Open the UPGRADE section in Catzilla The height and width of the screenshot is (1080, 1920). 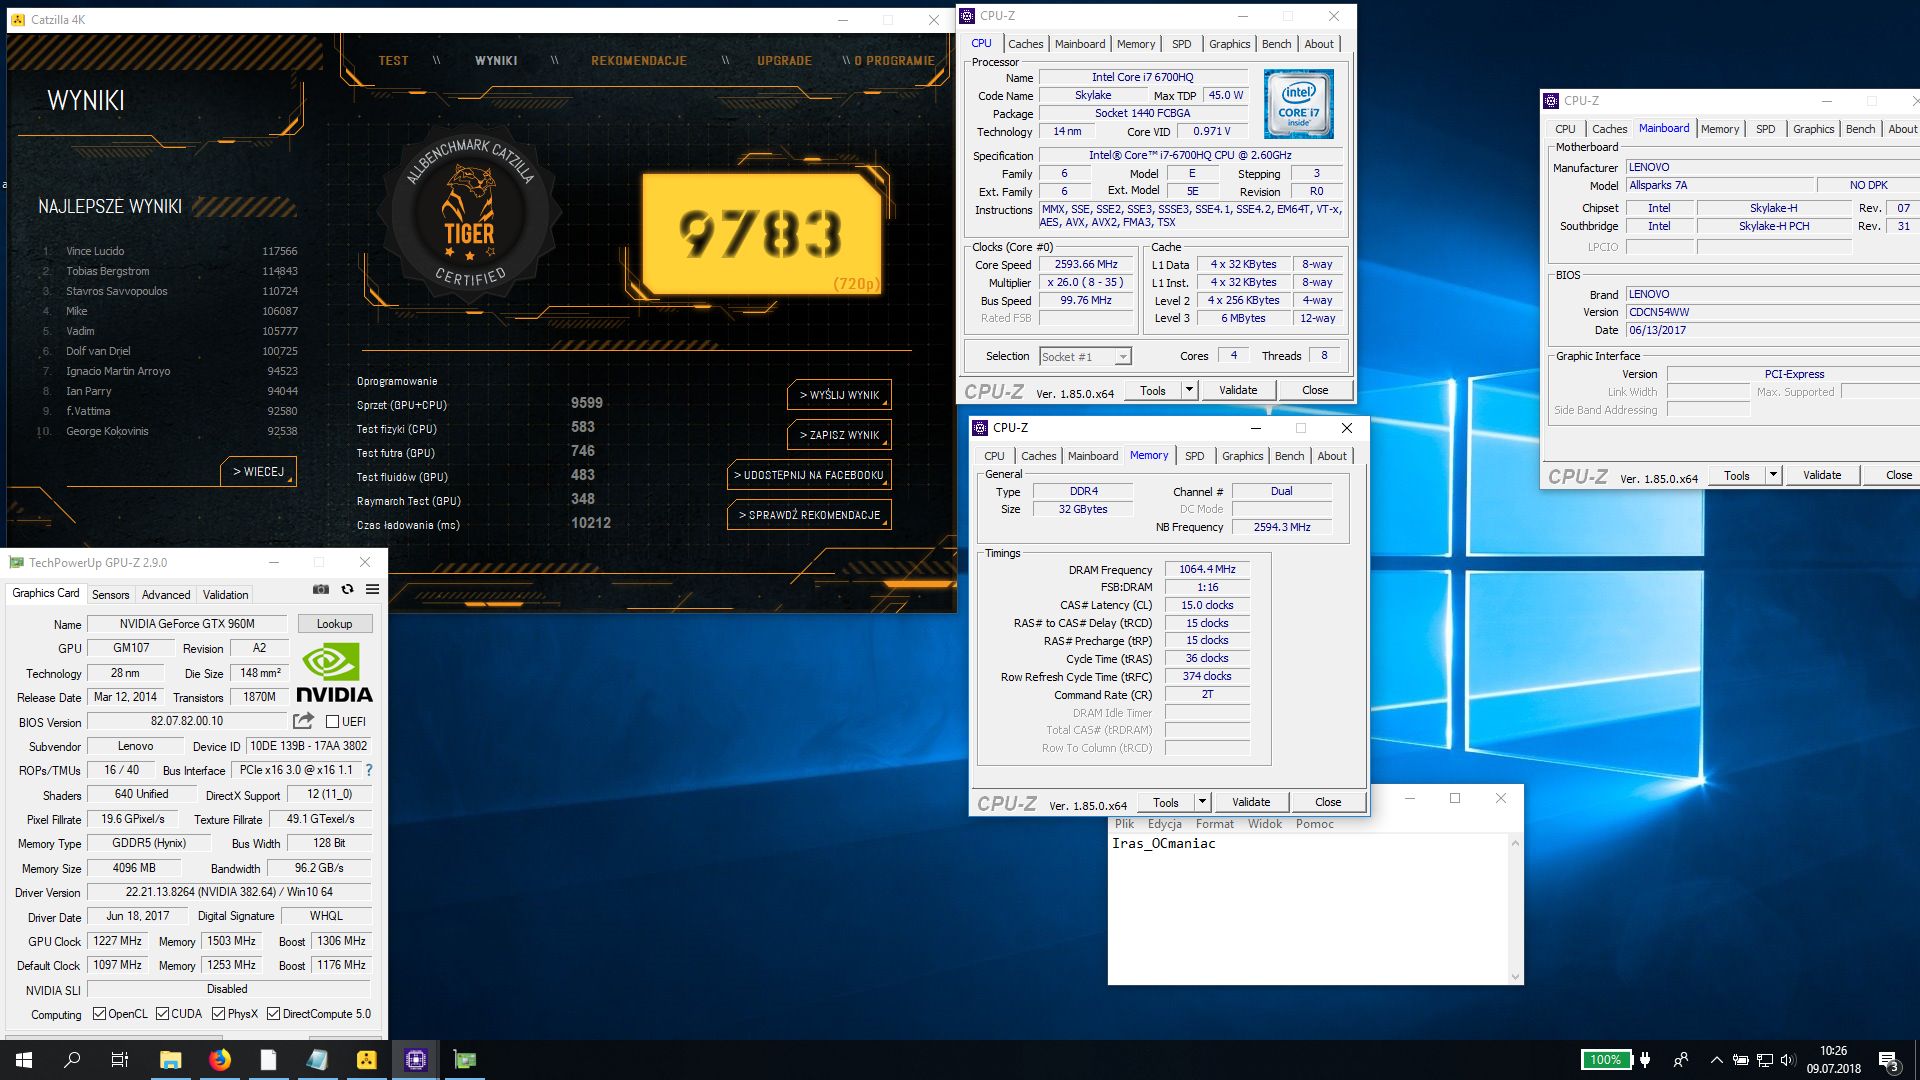[784, 61]
